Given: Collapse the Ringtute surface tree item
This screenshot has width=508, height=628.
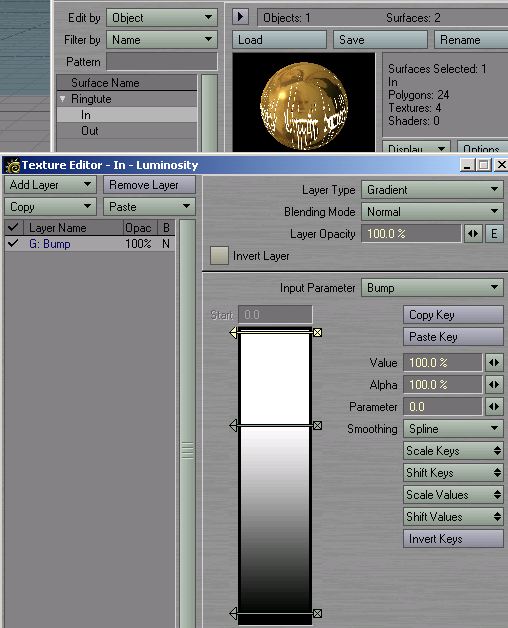Looking at the screenshot, I should pyautogui.click(x=62, y=99).
